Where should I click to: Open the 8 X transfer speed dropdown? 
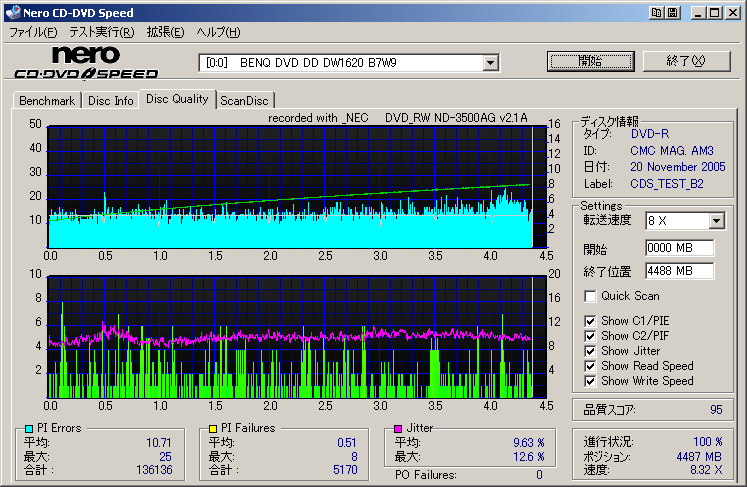[716, 221]
